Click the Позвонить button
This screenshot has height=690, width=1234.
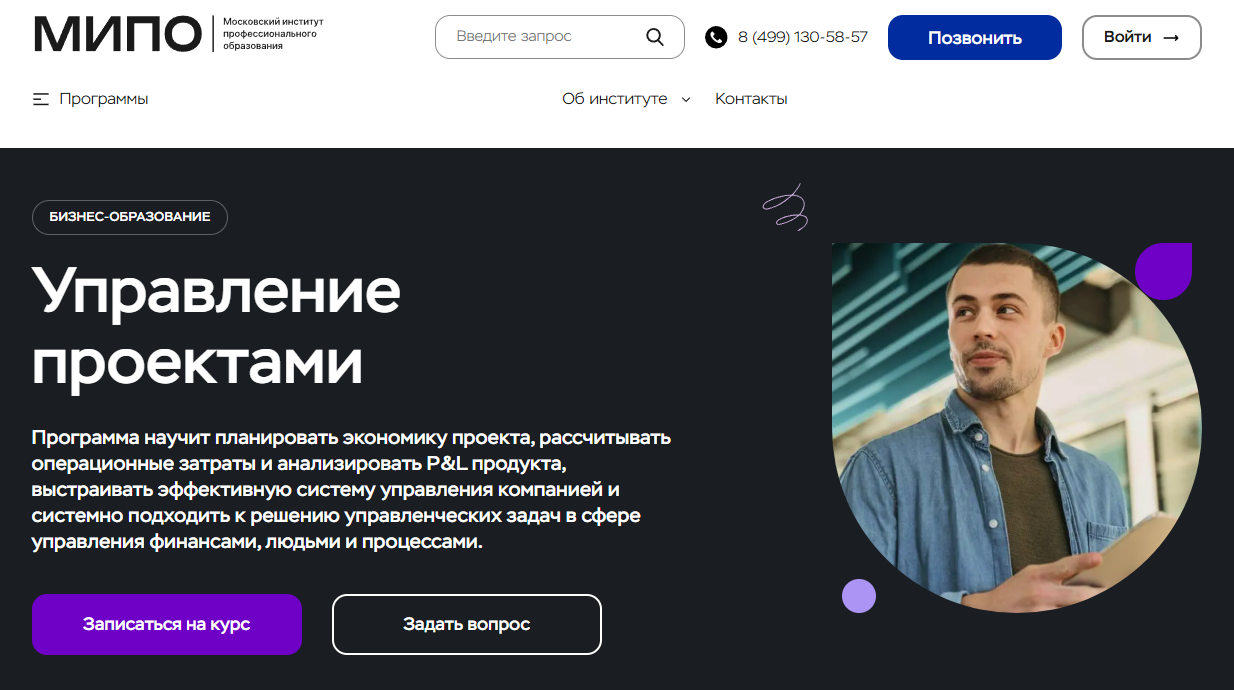click(x=975, y=38)
